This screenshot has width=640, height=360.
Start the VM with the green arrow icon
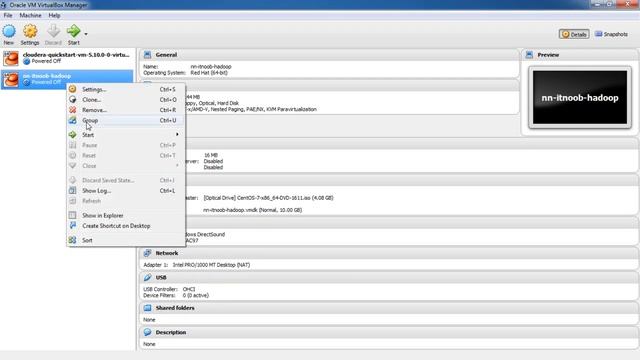point(73,31)
